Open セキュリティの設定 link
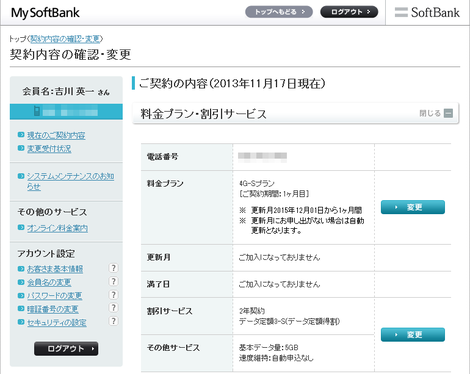Viewport: 470px width, 374px height. pos(57,323)
